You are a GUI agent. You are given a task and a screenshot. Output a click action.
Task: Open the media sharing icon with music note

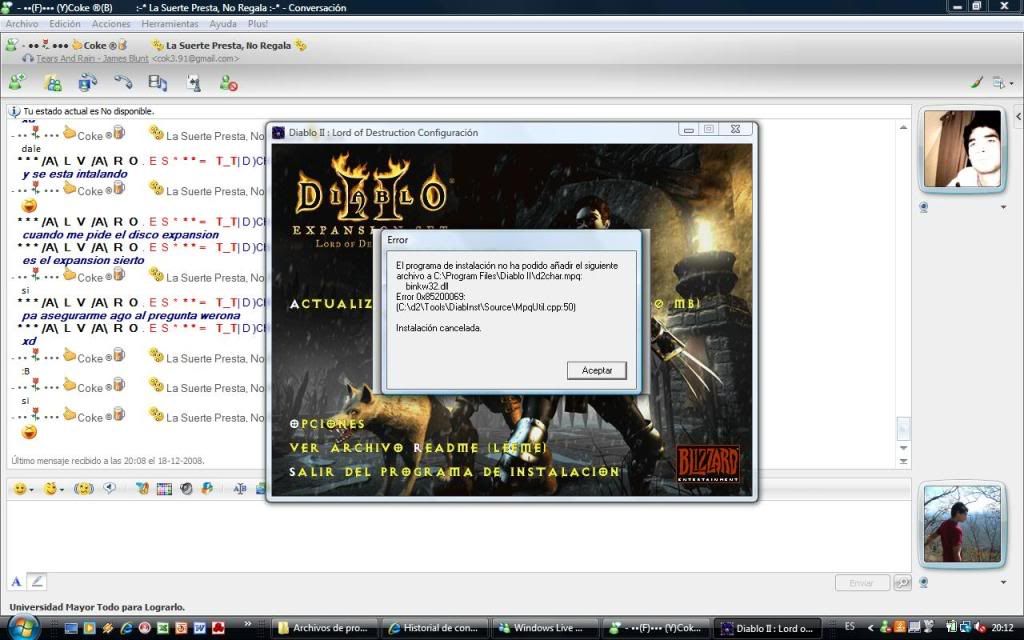[x=157, y=82]
